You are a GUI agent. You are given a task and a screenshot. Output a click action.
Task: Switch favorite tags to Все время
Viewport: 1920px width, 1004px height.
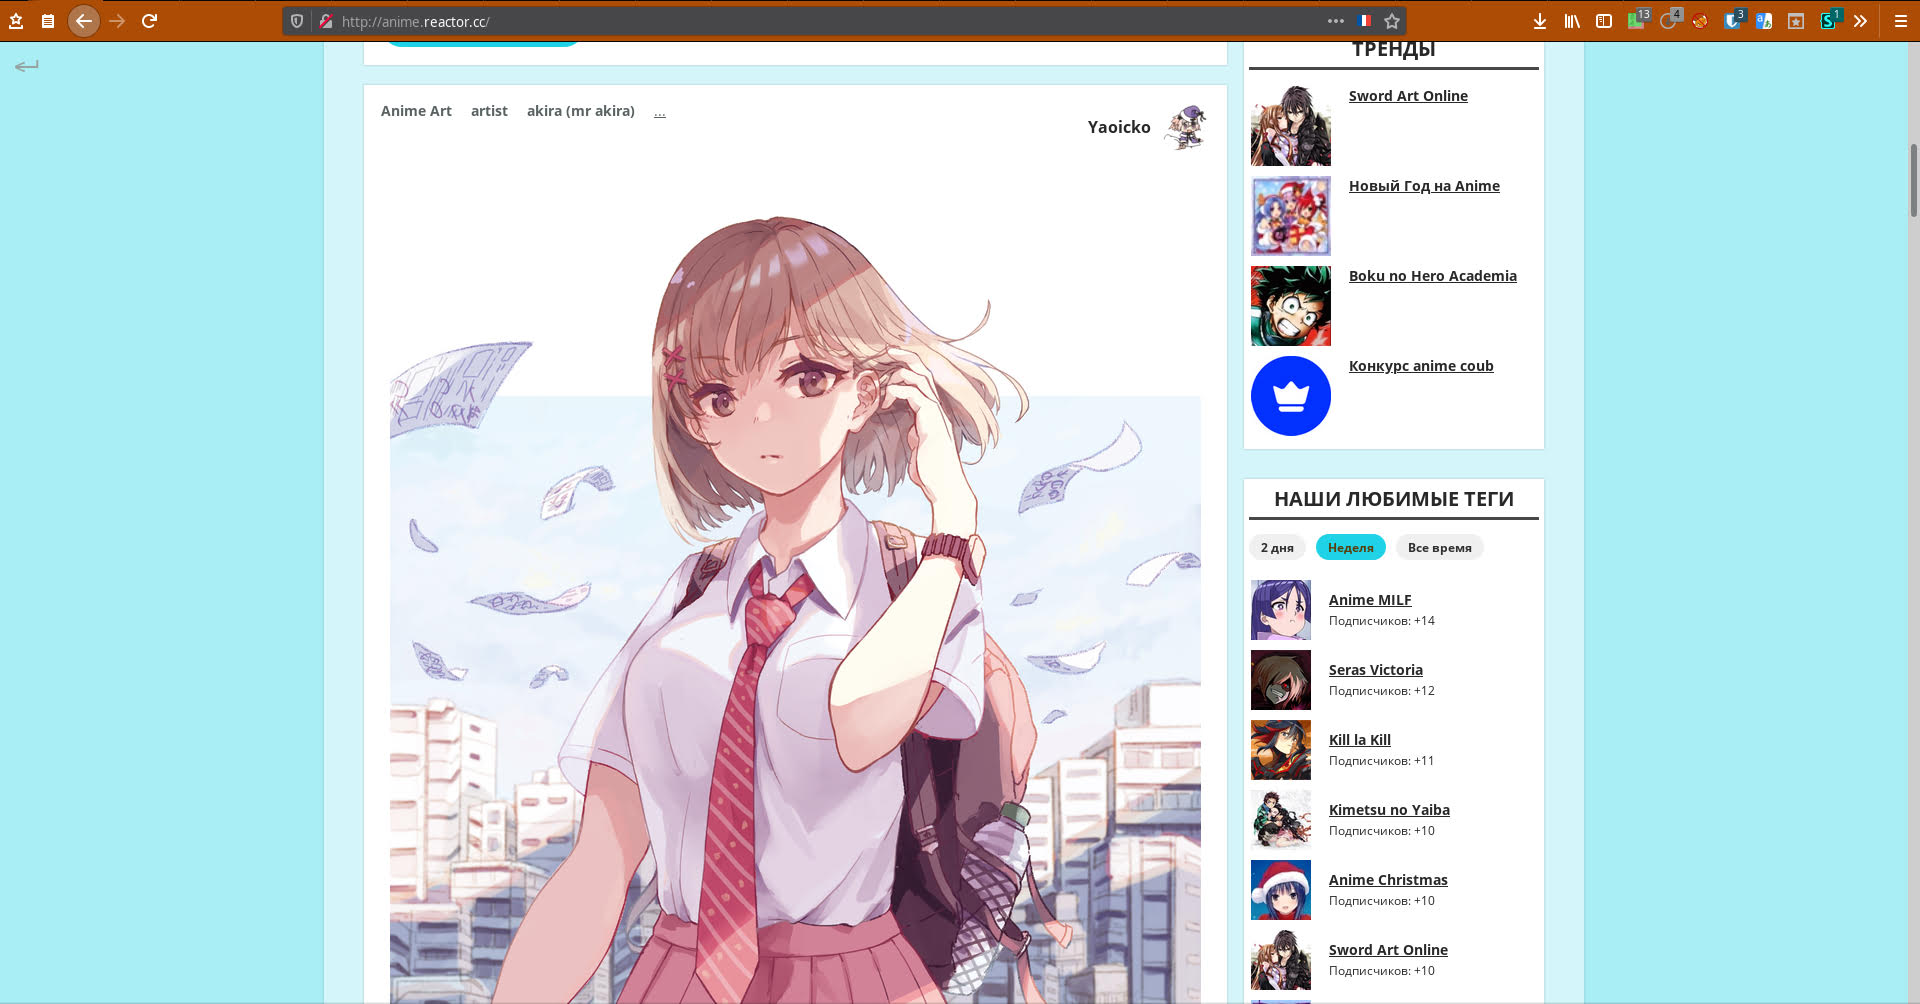(1440, 548)
